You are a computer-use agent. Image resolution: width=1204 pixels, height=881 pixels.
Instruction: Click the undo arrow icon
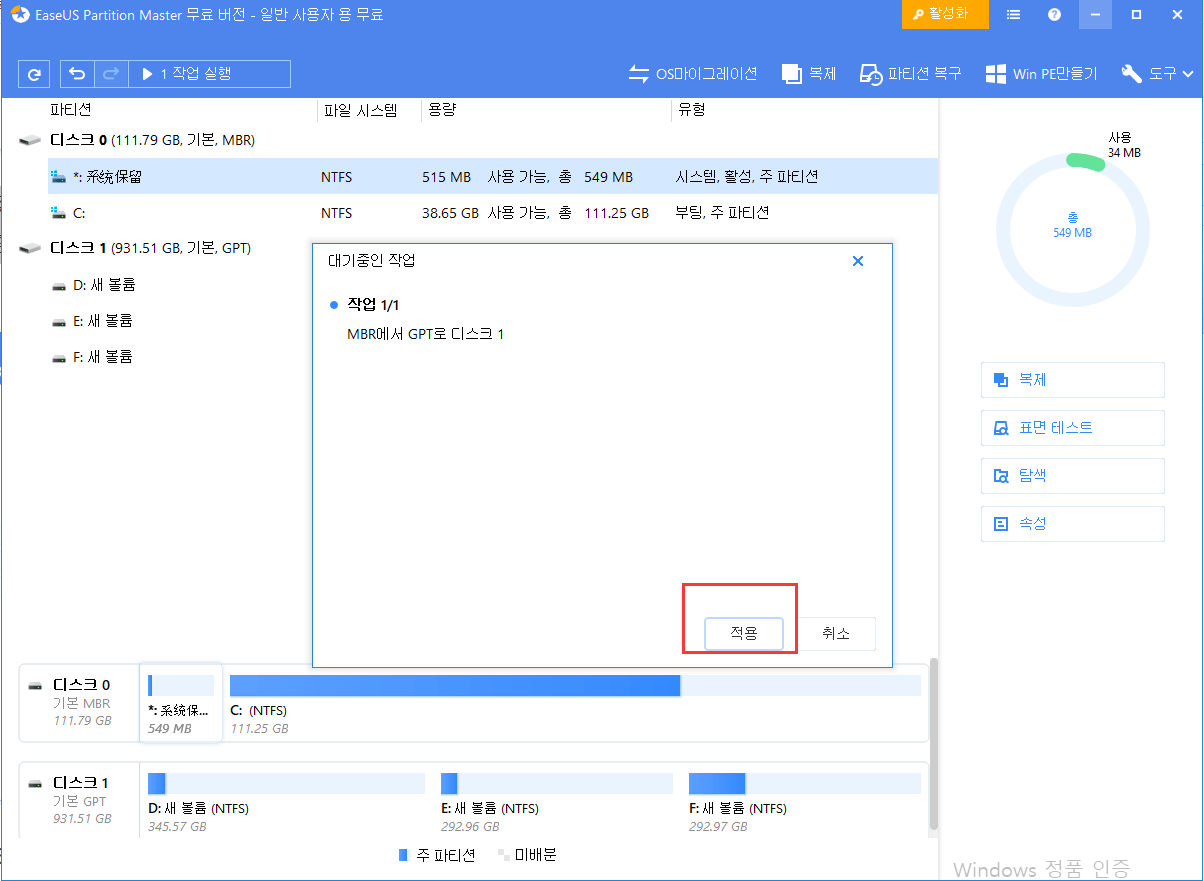click(77, 74)
